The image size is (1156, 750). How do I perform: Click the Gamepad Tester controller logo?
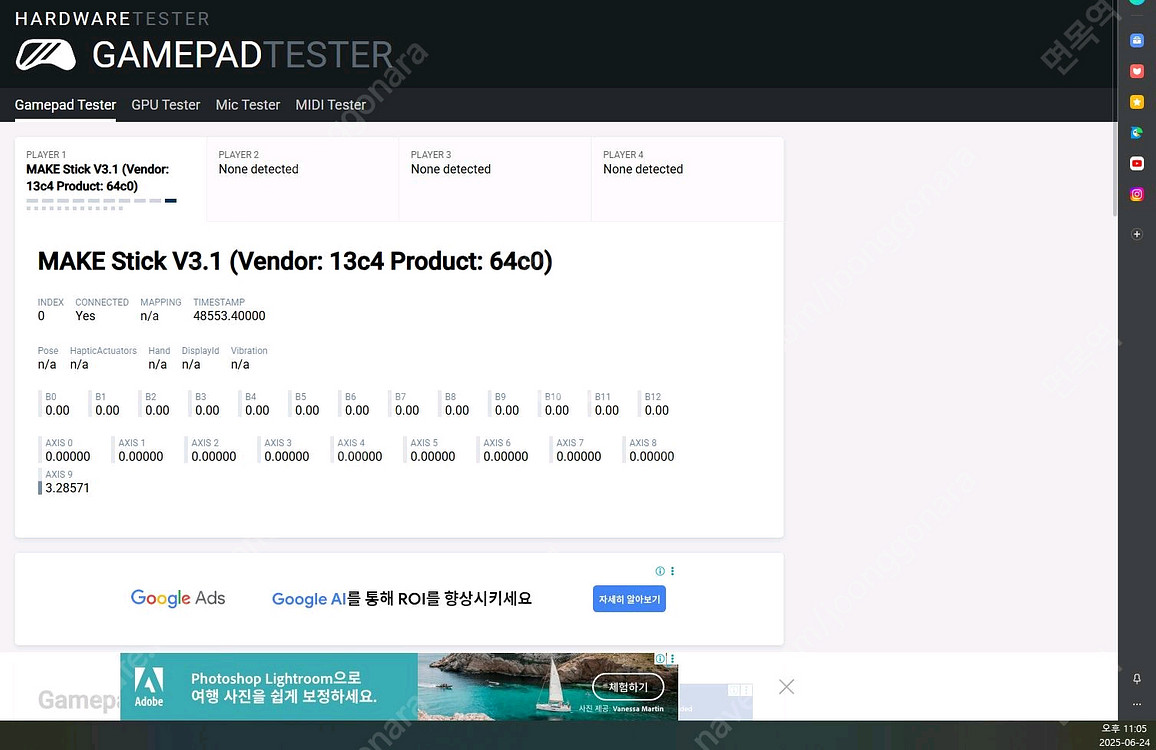pyautogui.click(x=45, y=55)
